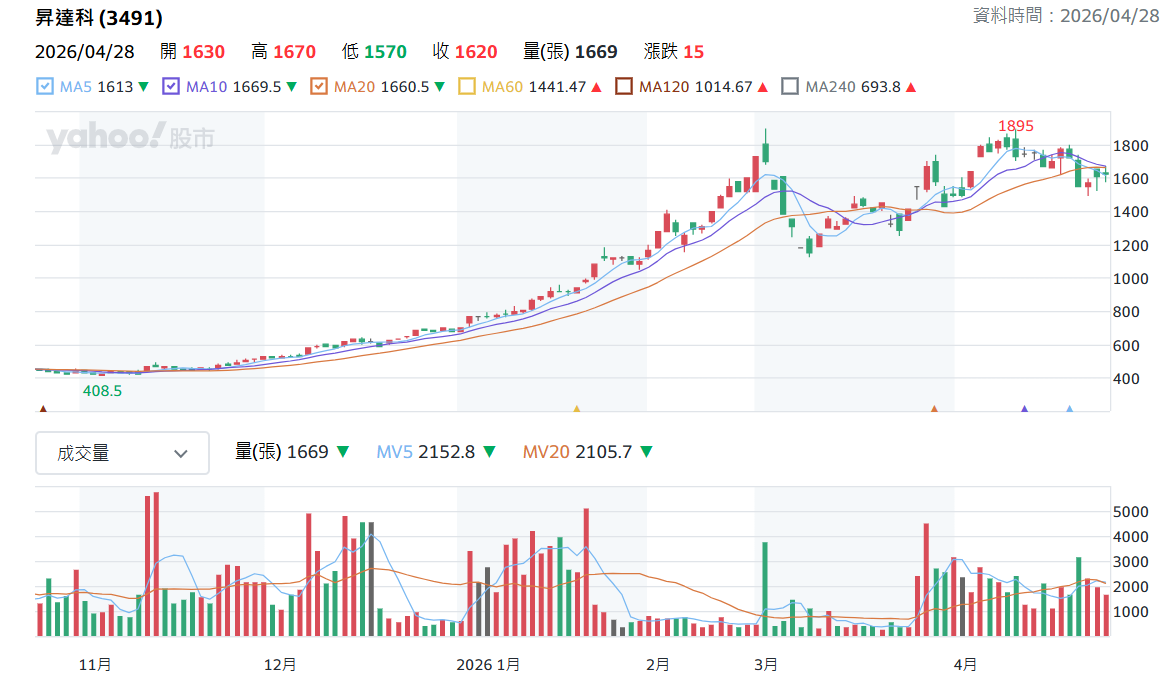Click the light blue triangle marker on the chart axis
The image size is (1172, 683).
coord(1069,408)
